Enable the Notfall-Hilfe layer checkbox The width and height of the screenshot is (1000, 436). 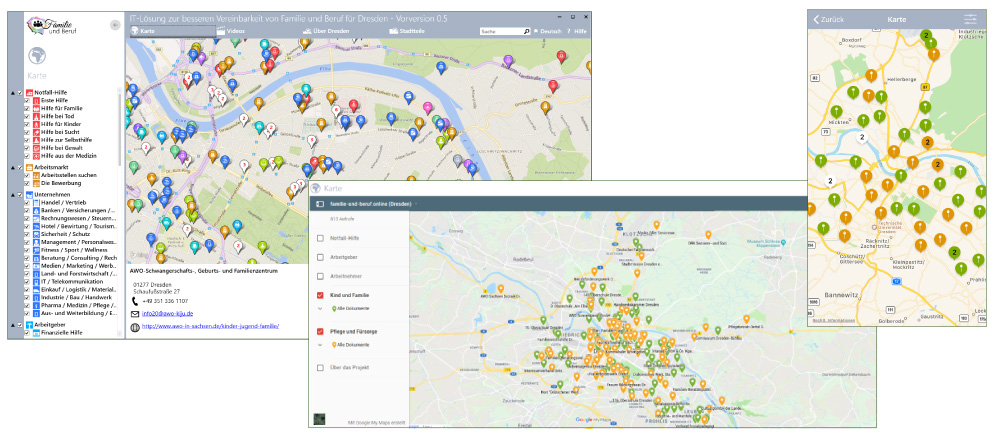click(320, 238)
